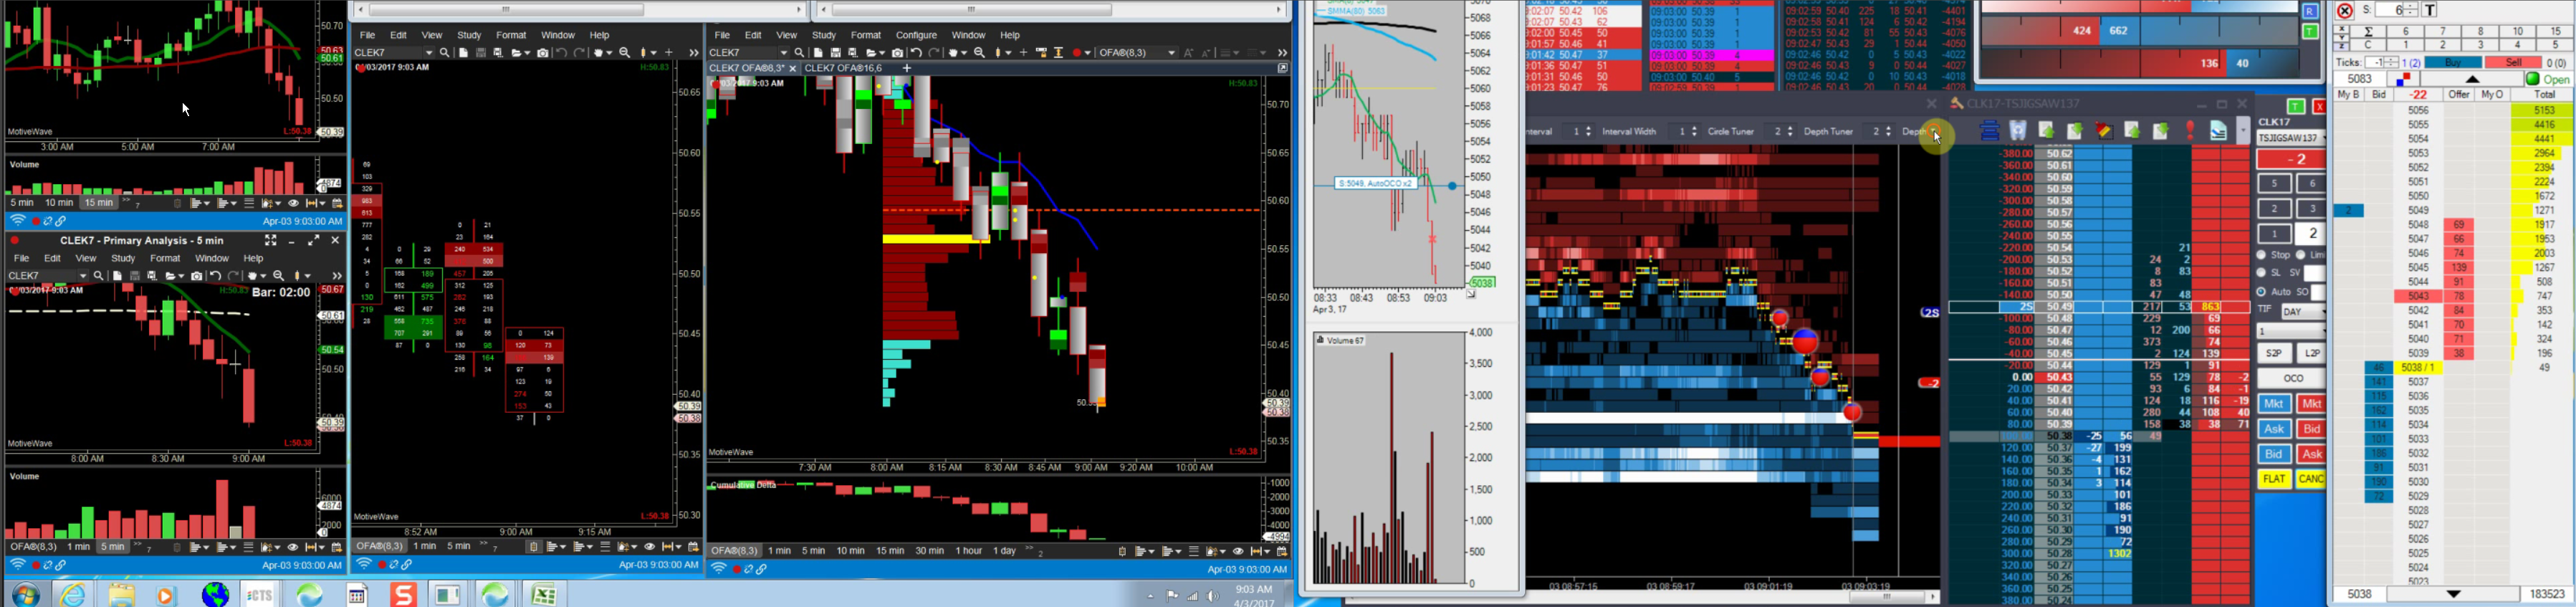Image resolution: width=2576 pixels, height=607 pixels.
Task: Click the new document icon in the footprint window toolbar
Action: tap(463, 53)
